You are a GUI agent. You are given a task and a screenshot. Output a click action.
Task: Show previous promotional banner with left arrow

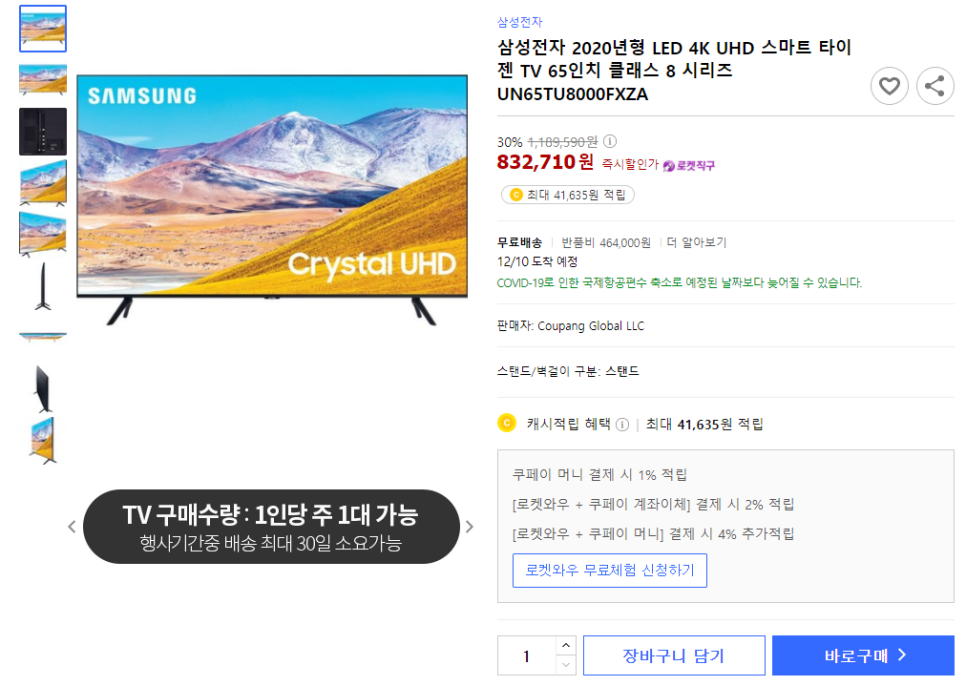71,527
